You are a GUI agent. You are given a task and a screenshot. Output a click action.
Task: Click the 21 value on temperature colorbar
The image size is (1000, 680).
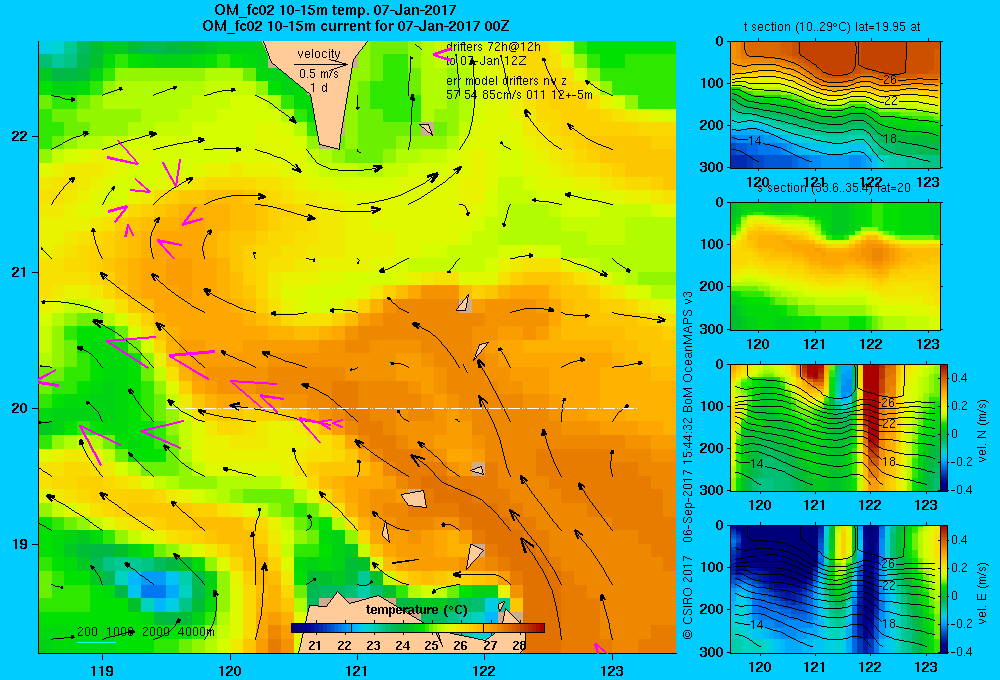click(315, 645)
